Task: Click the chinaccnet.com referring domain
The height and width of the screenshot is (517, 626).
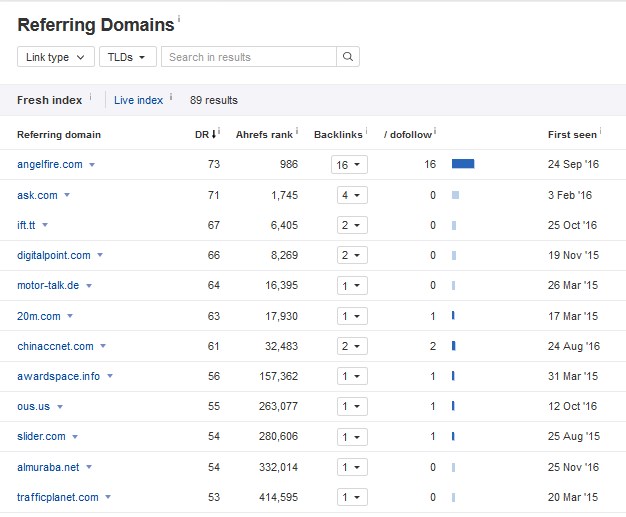Action: [55, 346]
